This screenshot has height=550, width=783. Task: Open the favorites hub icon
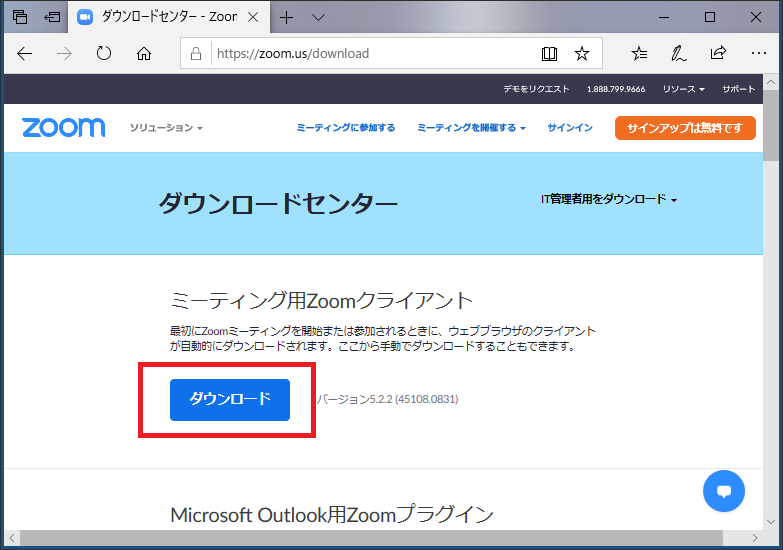click(x=639, y=53)
